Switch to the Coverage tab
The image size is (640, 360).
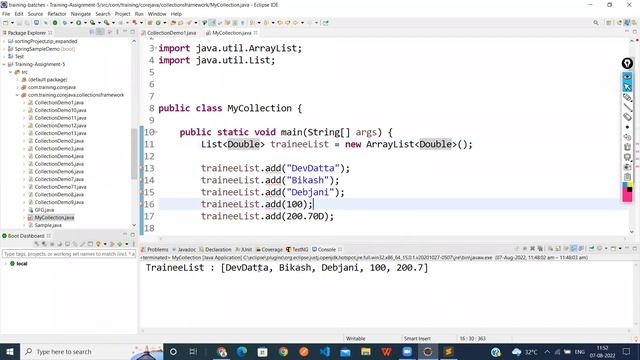click(x=269, y=249)
